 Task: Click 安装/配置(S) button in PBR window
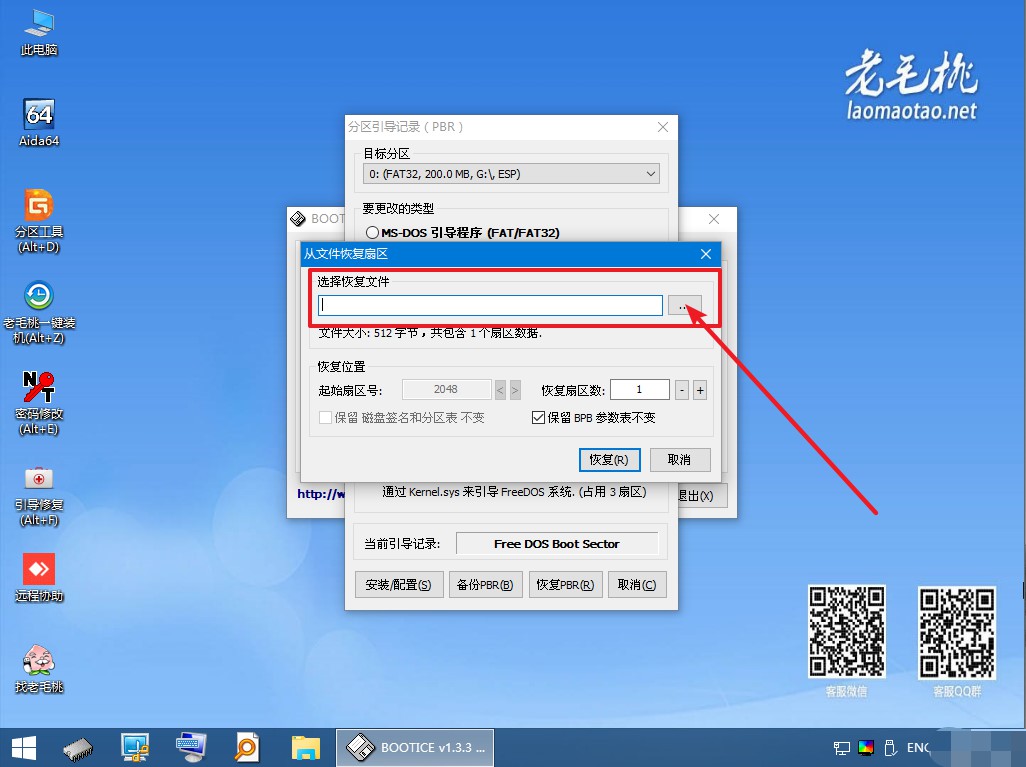point(398,584)
